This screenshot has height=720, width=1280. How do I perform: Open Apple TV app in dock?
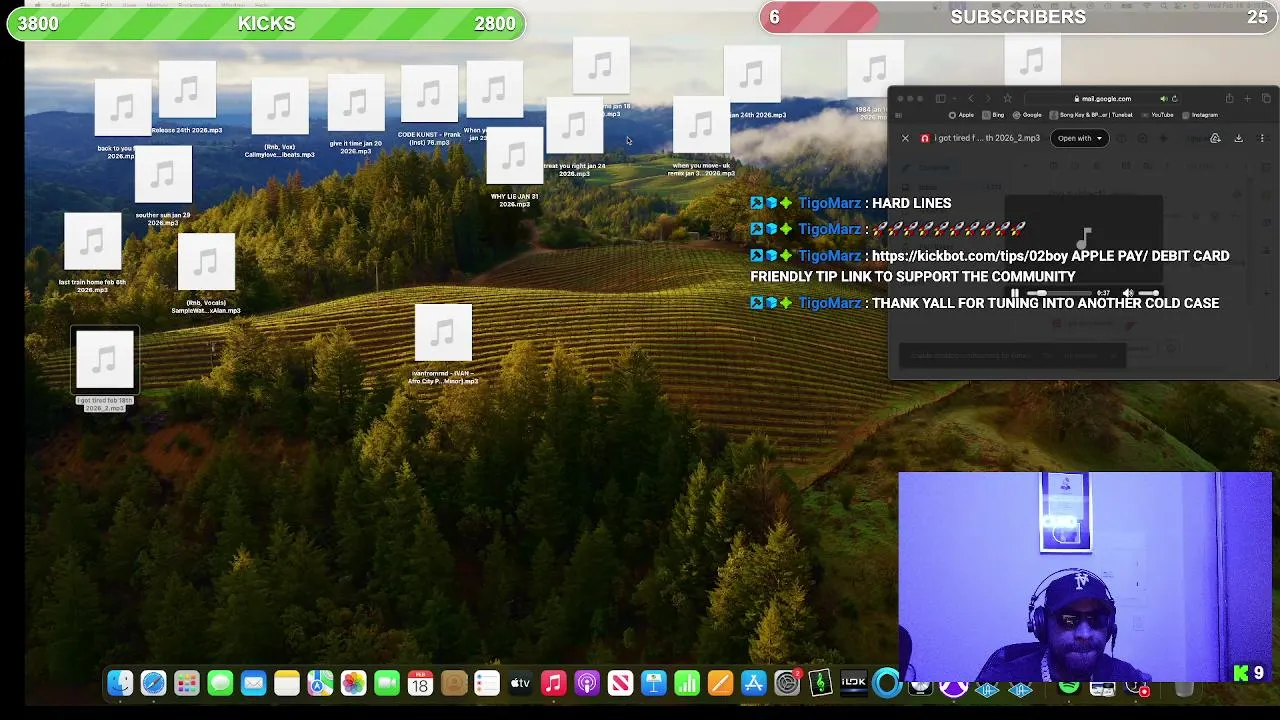[520, 683]
